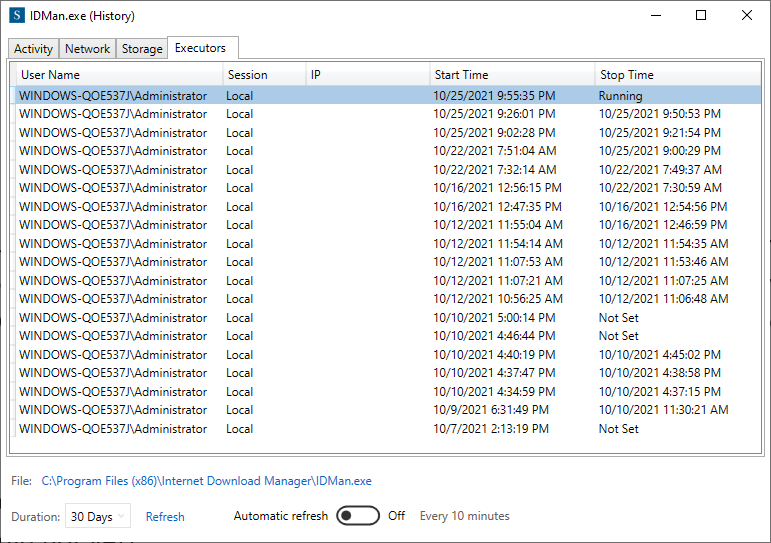
Task: Click stop time 10/10/2021 4:38:58 PM
Action: pyautogui.click(x=659, y=373)
